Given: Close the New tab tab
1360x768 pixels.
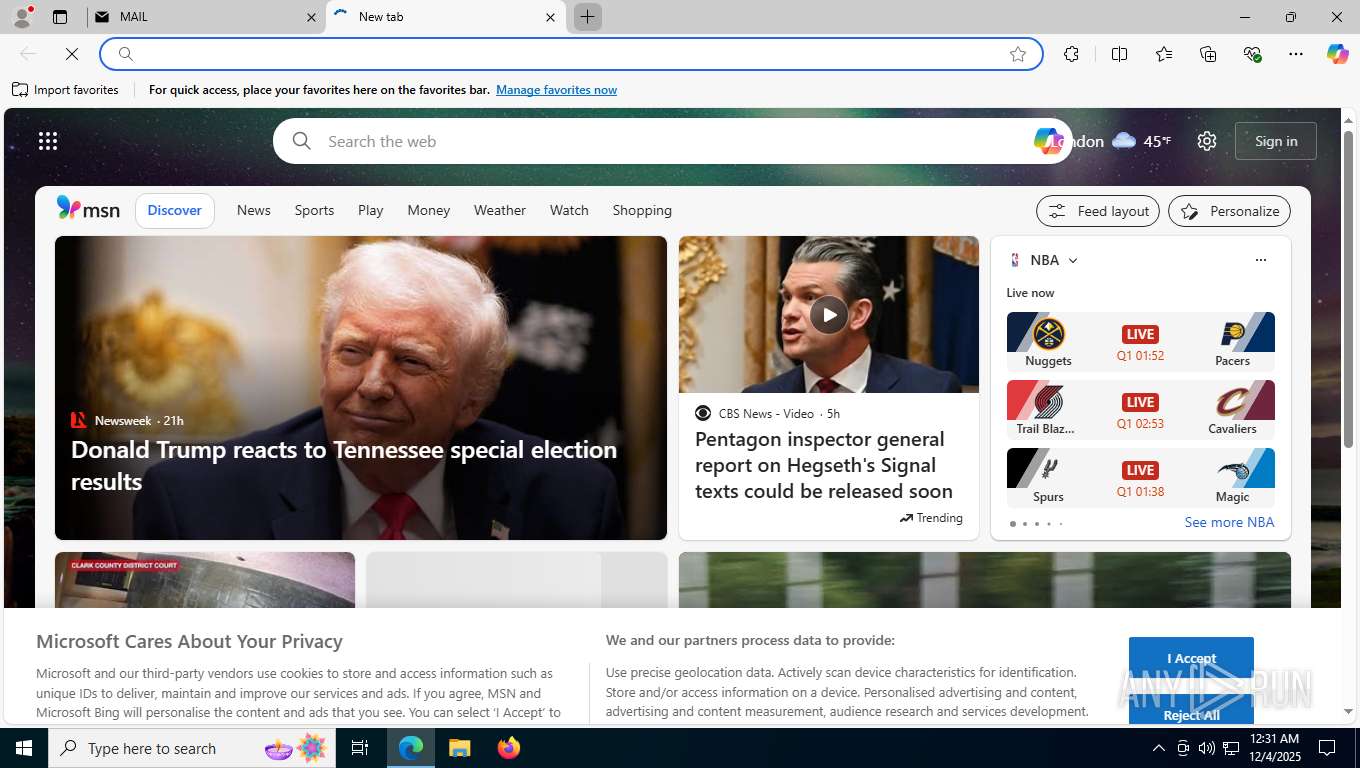Looking at the screenshot, I should 550,17.
